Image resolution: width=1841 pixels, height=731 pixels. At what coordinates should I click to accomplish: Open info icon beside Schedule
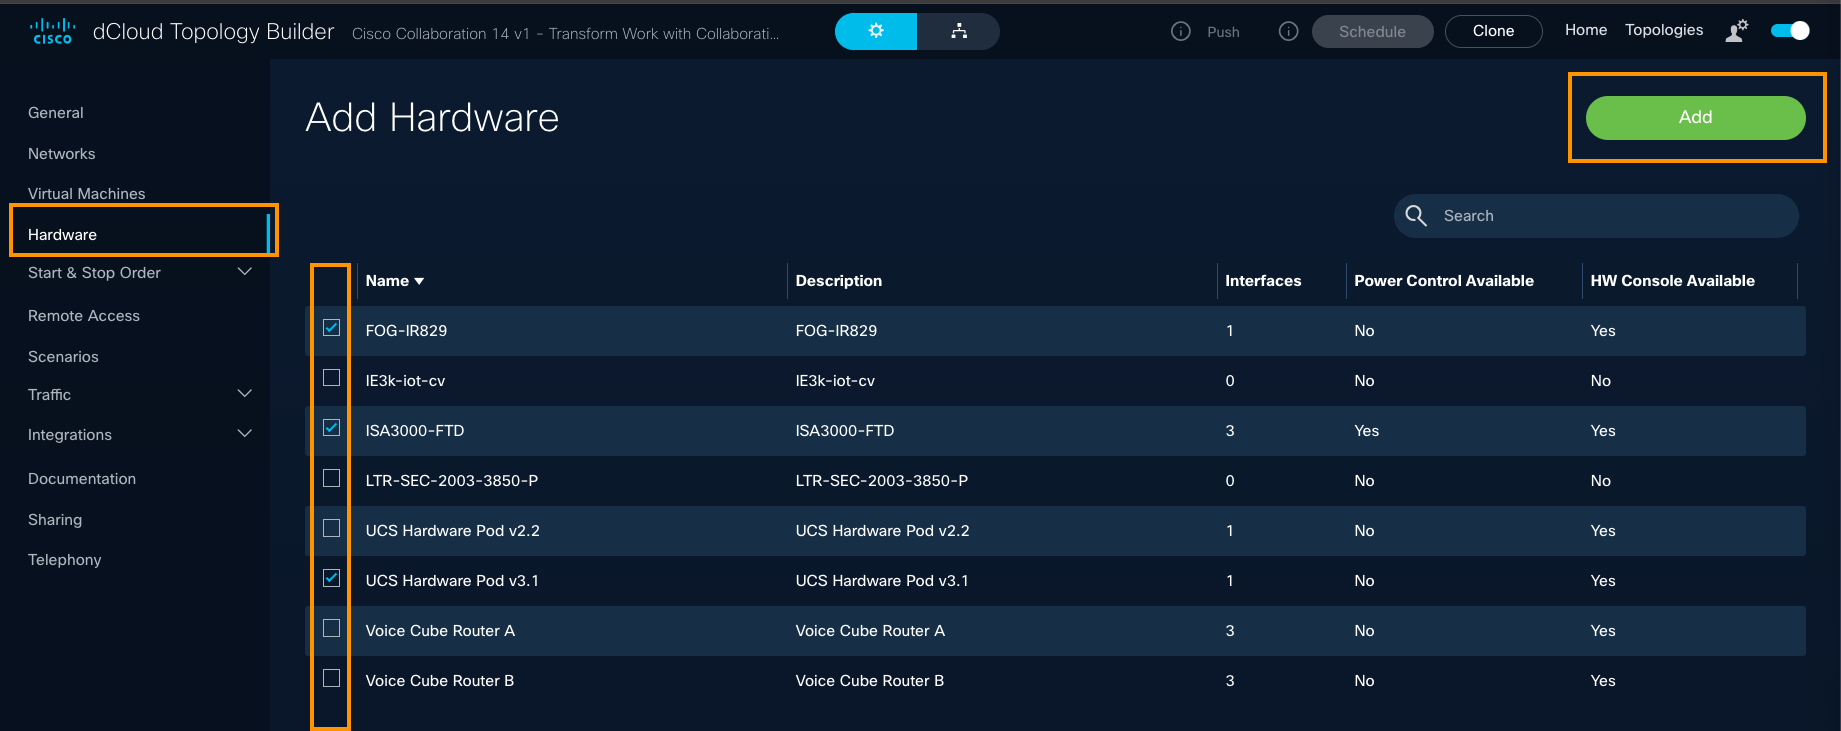coord(1289,32)
